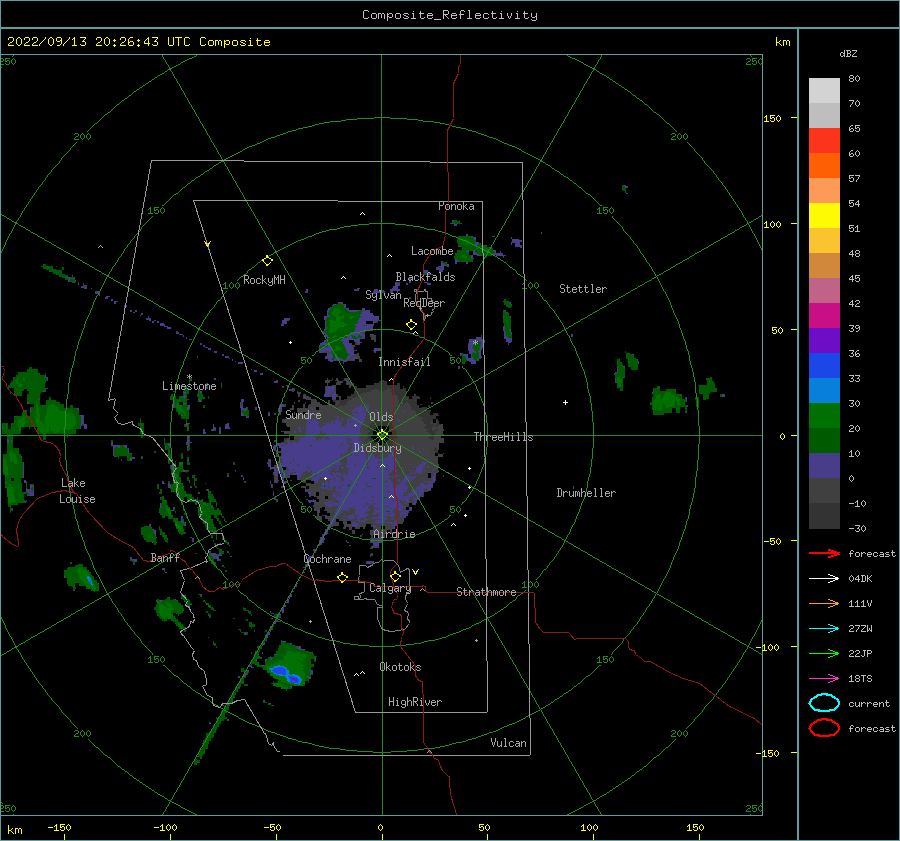Click the yellow diamond marker inside Calgary outline
Screen dimensions: 900x841
(x=395, y=576)
